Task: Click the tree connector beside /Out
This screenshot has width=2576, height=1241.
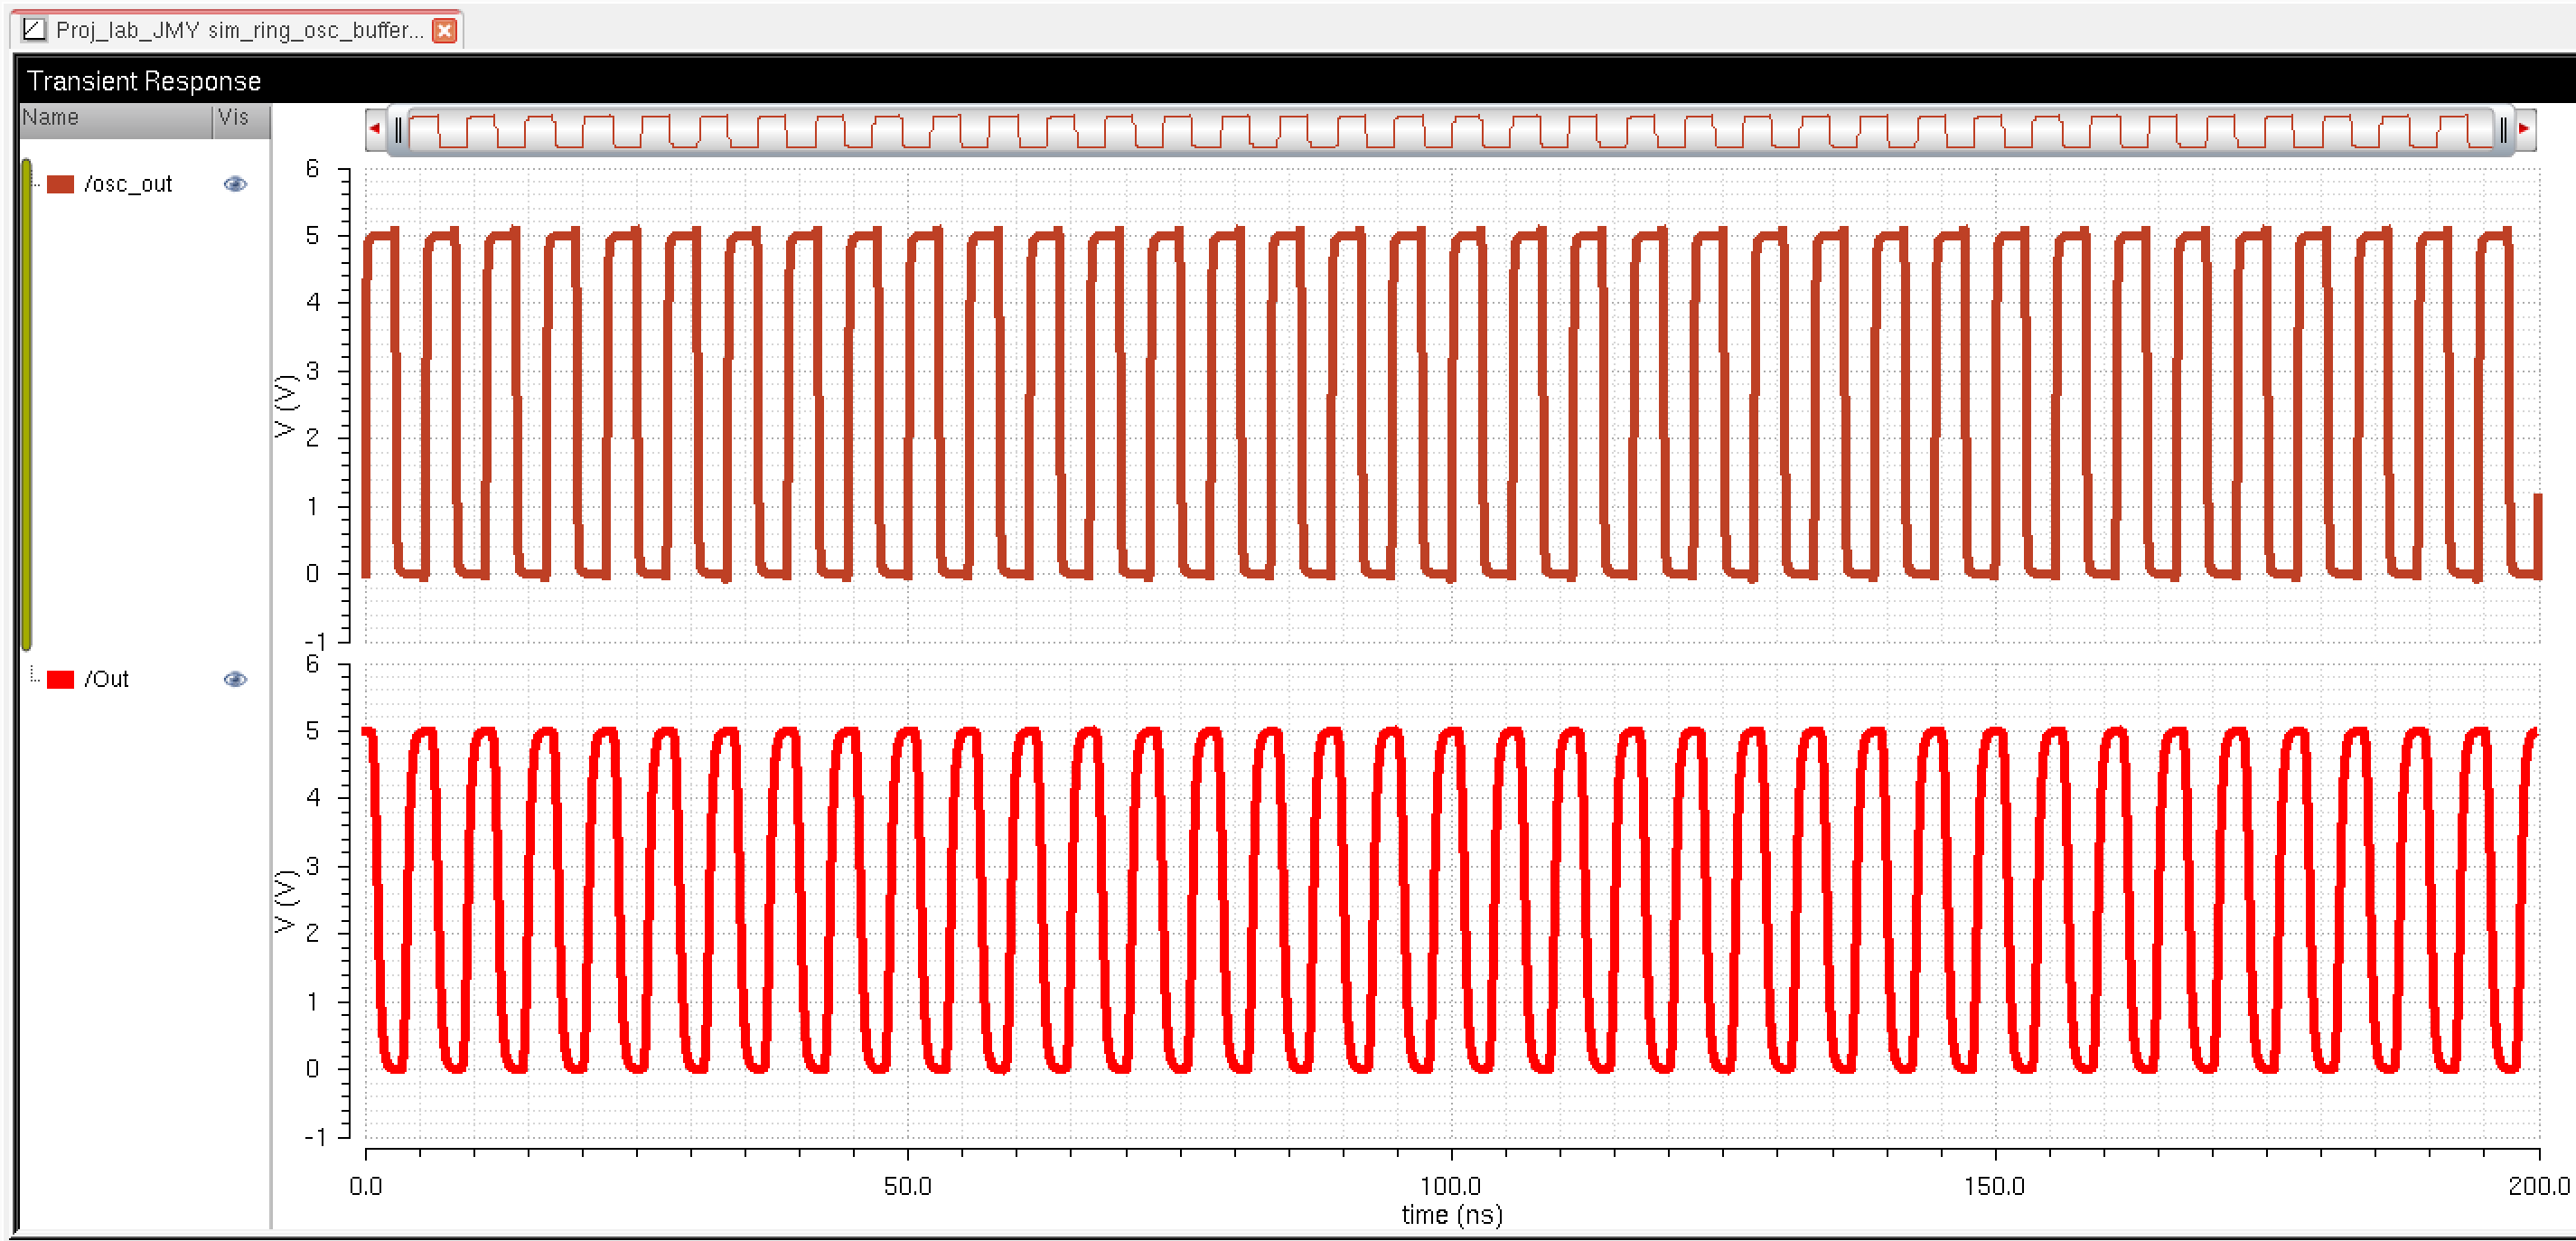Action: (34, 676)
